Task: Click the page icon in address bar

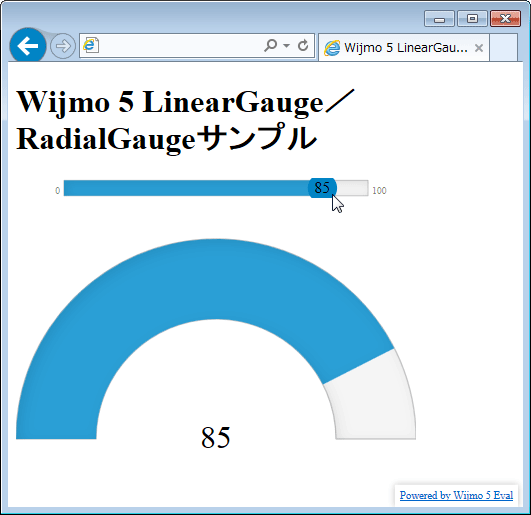Action: [x=91, y=45]
